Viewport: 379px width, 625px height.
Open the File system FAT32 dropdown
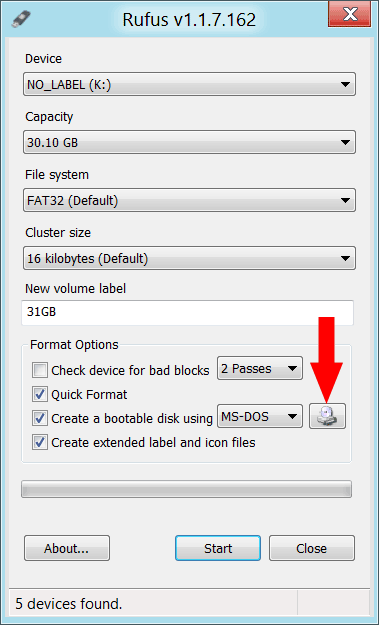(189, 200)
